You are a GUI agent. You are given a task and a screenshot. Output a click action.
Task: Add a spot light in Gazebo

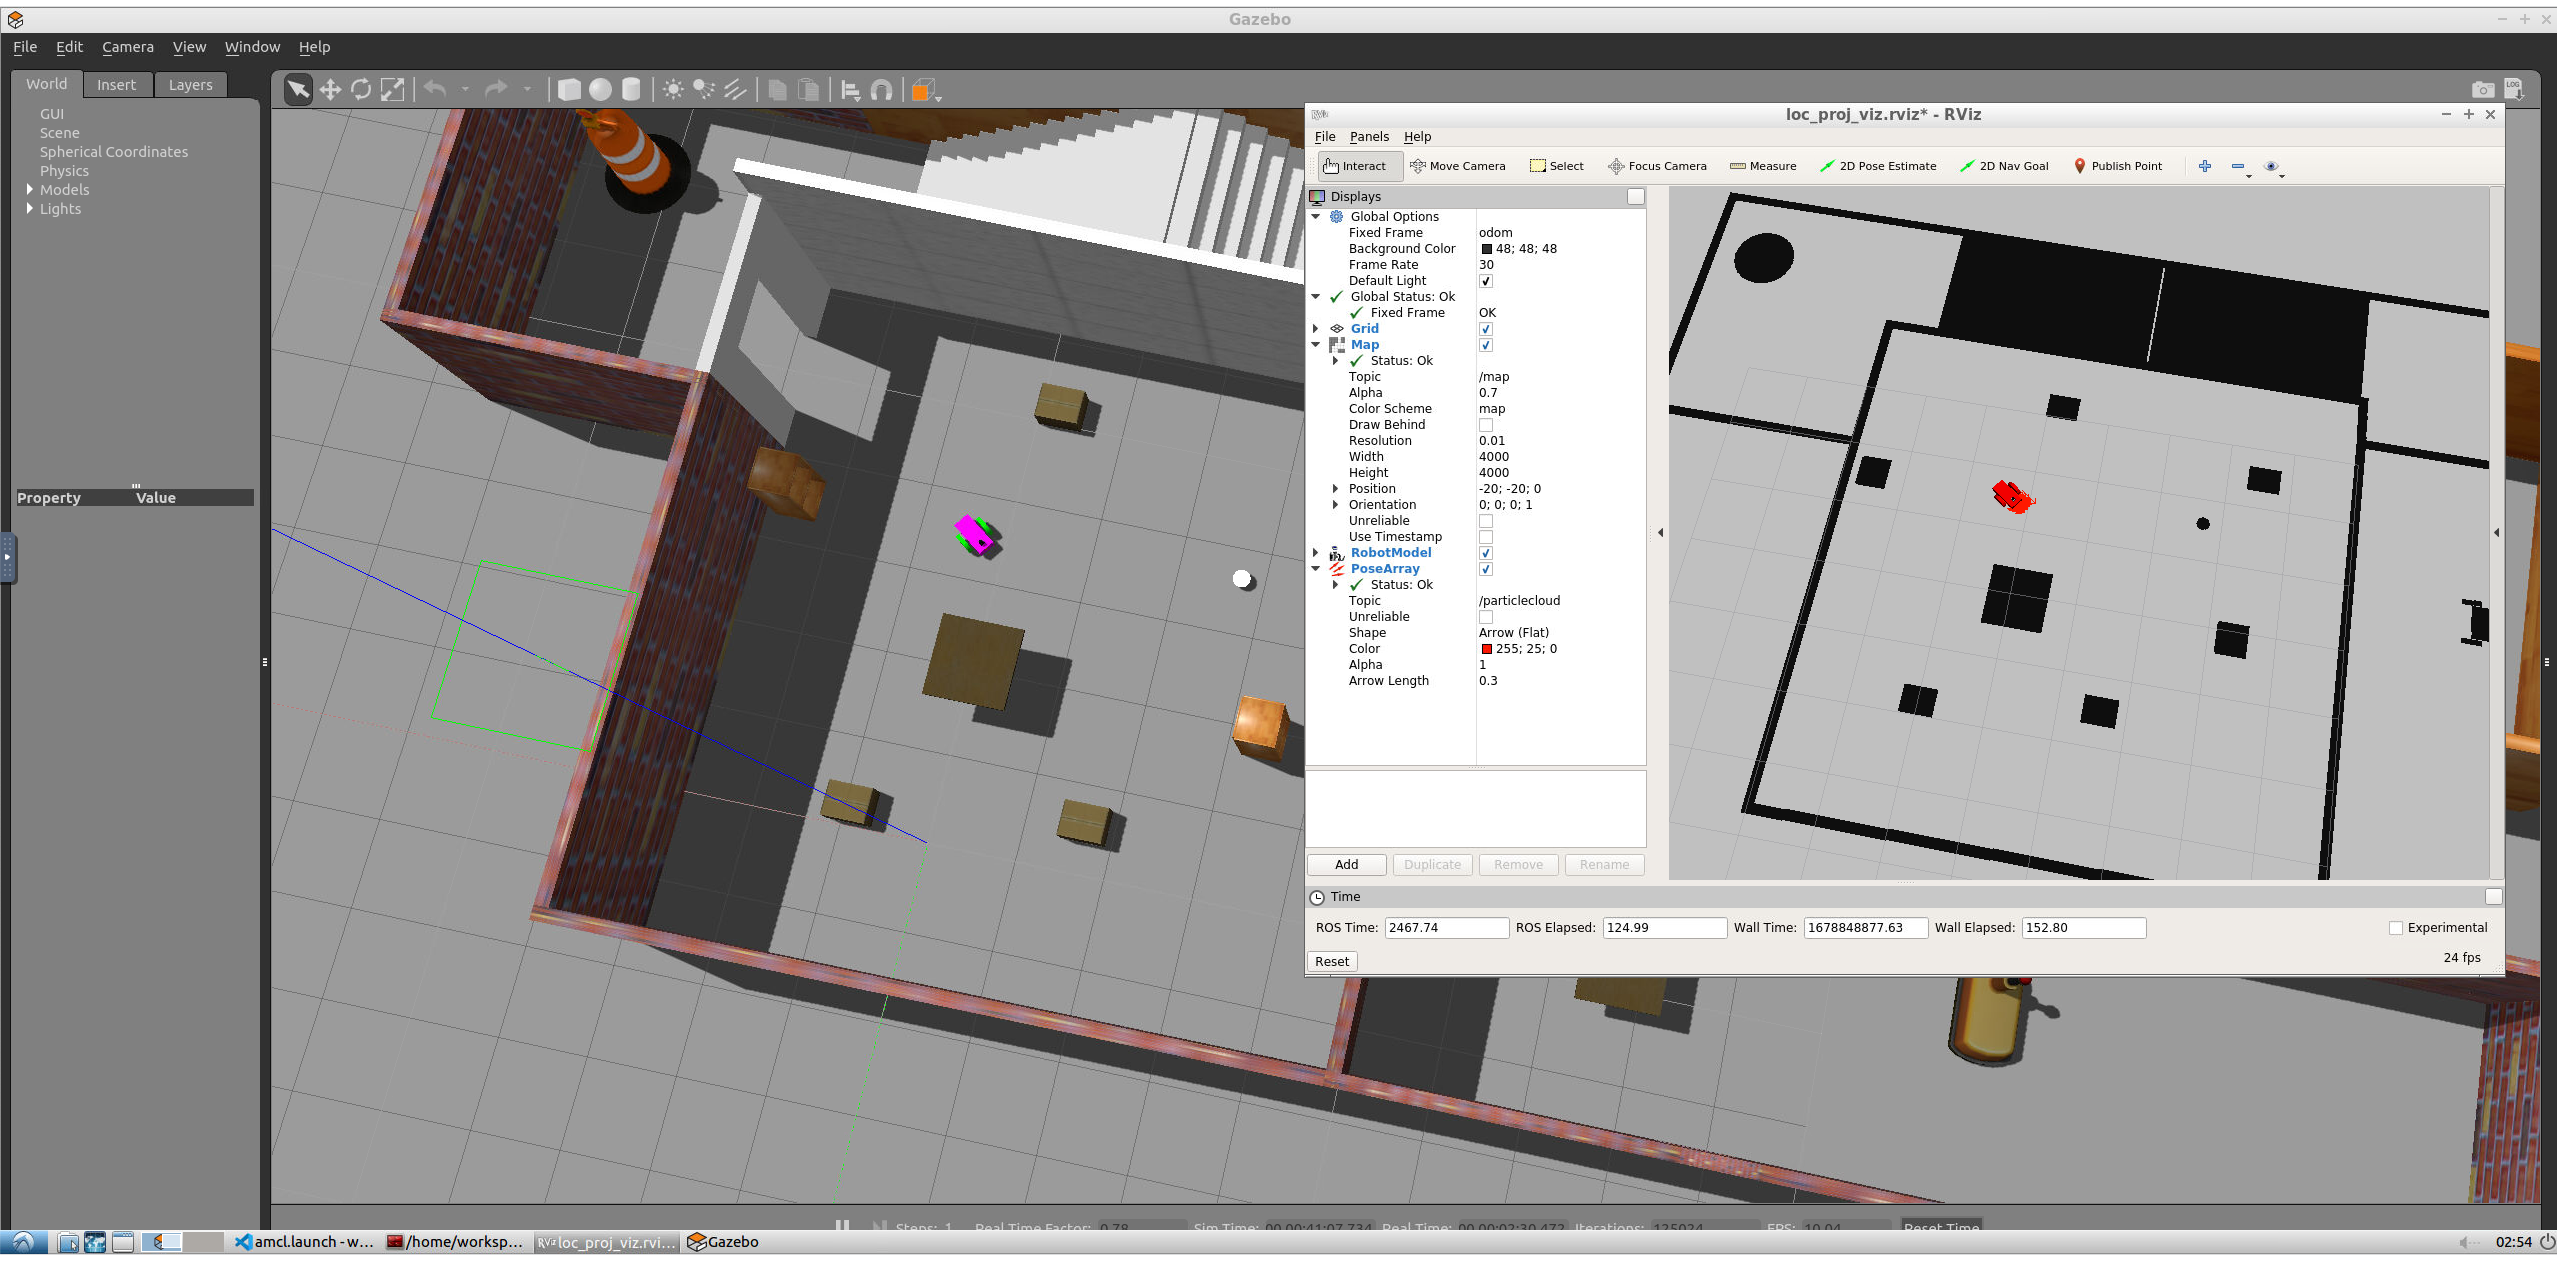click(x=704, y=90)
